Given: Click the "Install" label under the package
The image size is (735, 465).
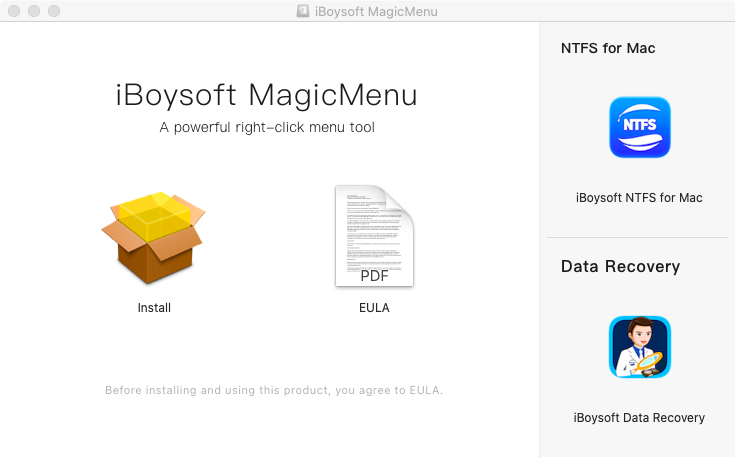Looking at the screenshot, I should (154, 308).
